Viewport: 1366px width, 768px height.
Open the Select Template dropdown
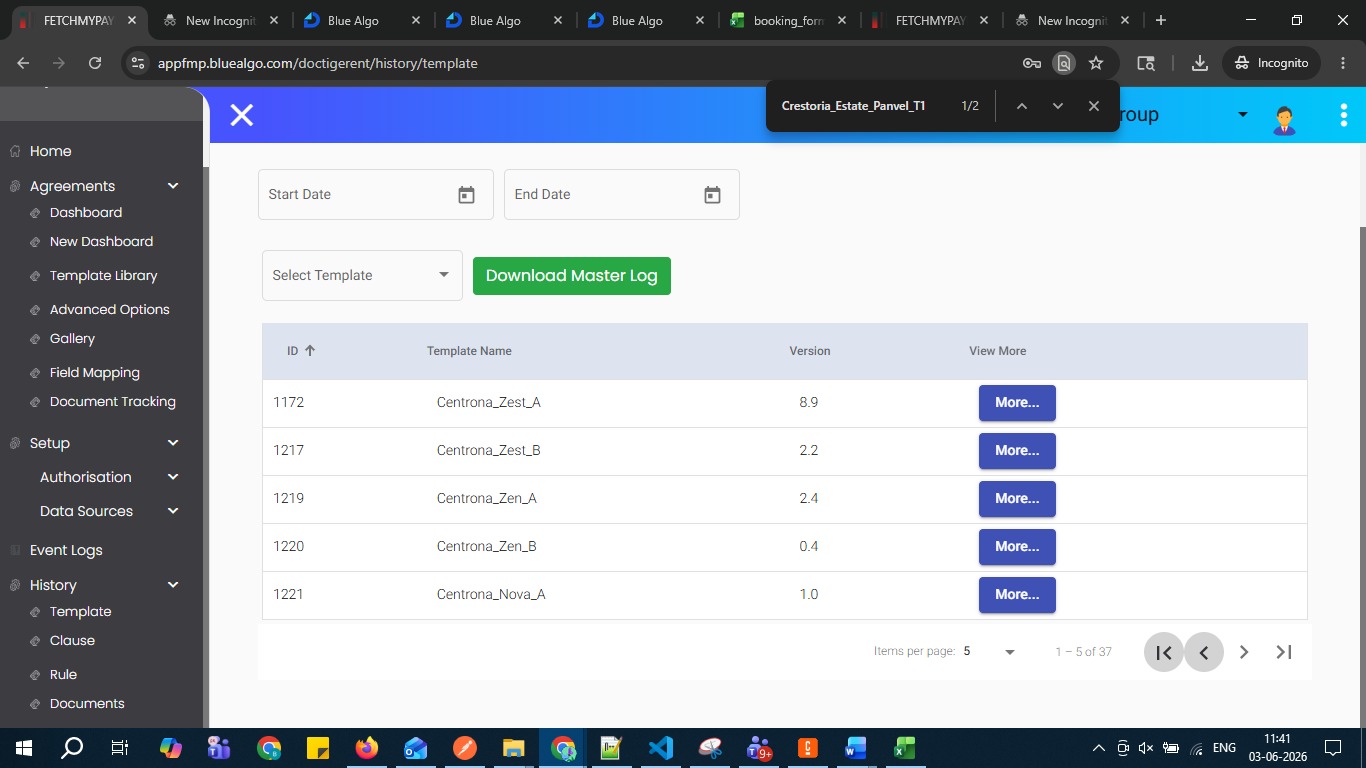[362, 275]
